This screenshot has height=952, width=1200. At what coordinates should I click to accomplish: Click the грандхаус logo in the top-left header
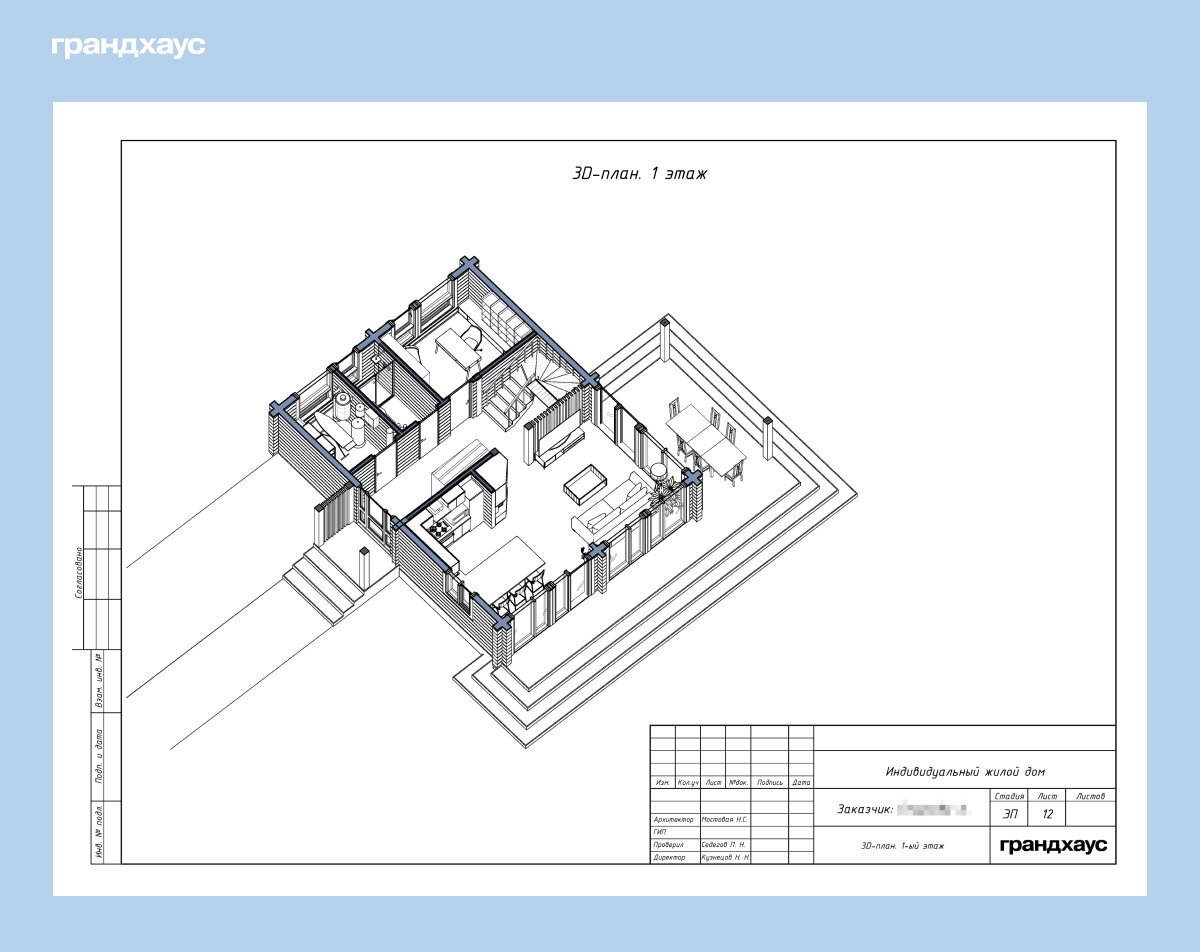[x=128, y=46]
